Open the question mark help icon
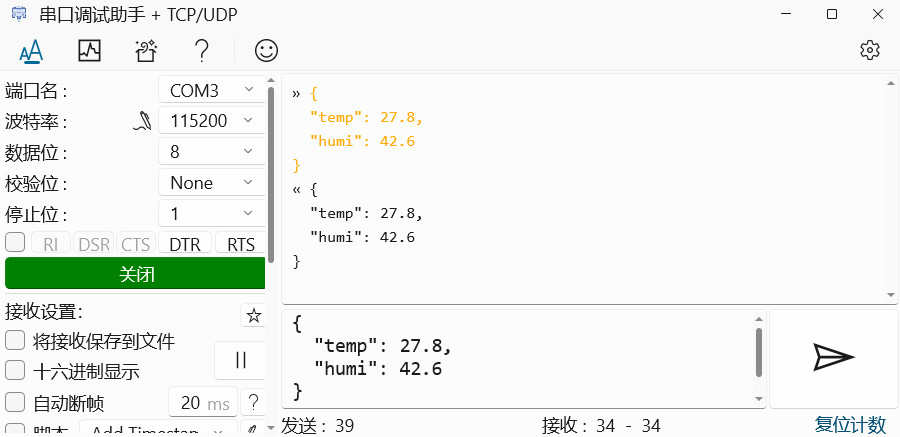Viewport: 900px width, 437px height. pos(201,51)
